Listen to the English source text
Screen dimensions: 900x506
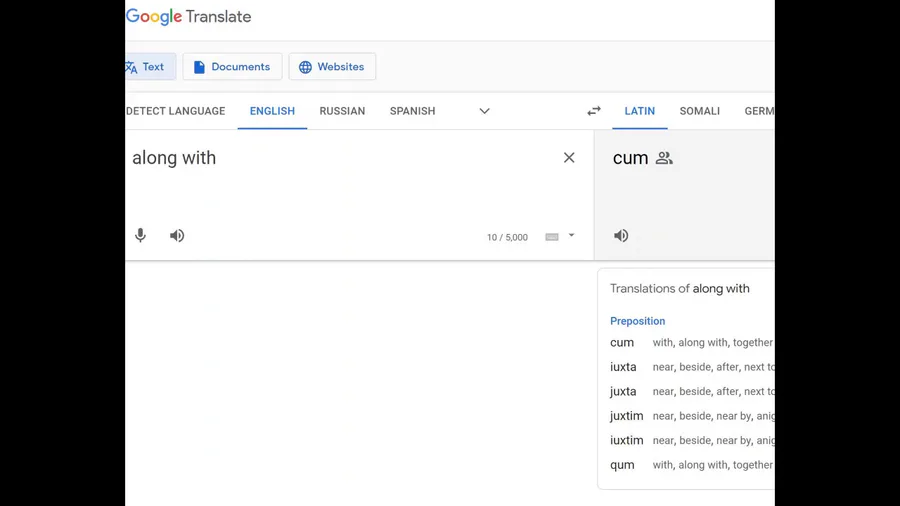pyautogui.click(x=177, y=236)
